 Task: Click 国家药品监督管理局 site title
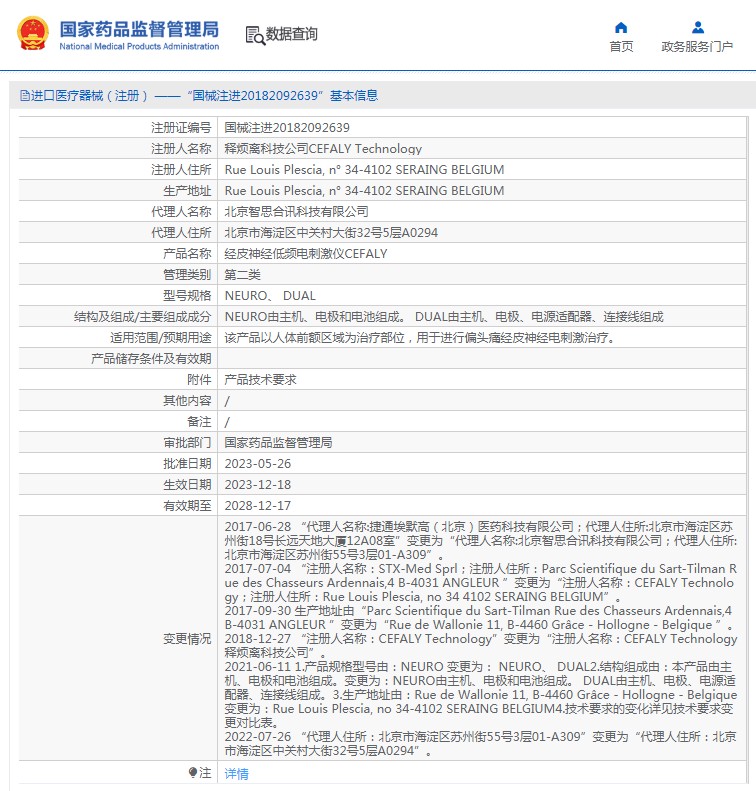[x=139, y=29]
